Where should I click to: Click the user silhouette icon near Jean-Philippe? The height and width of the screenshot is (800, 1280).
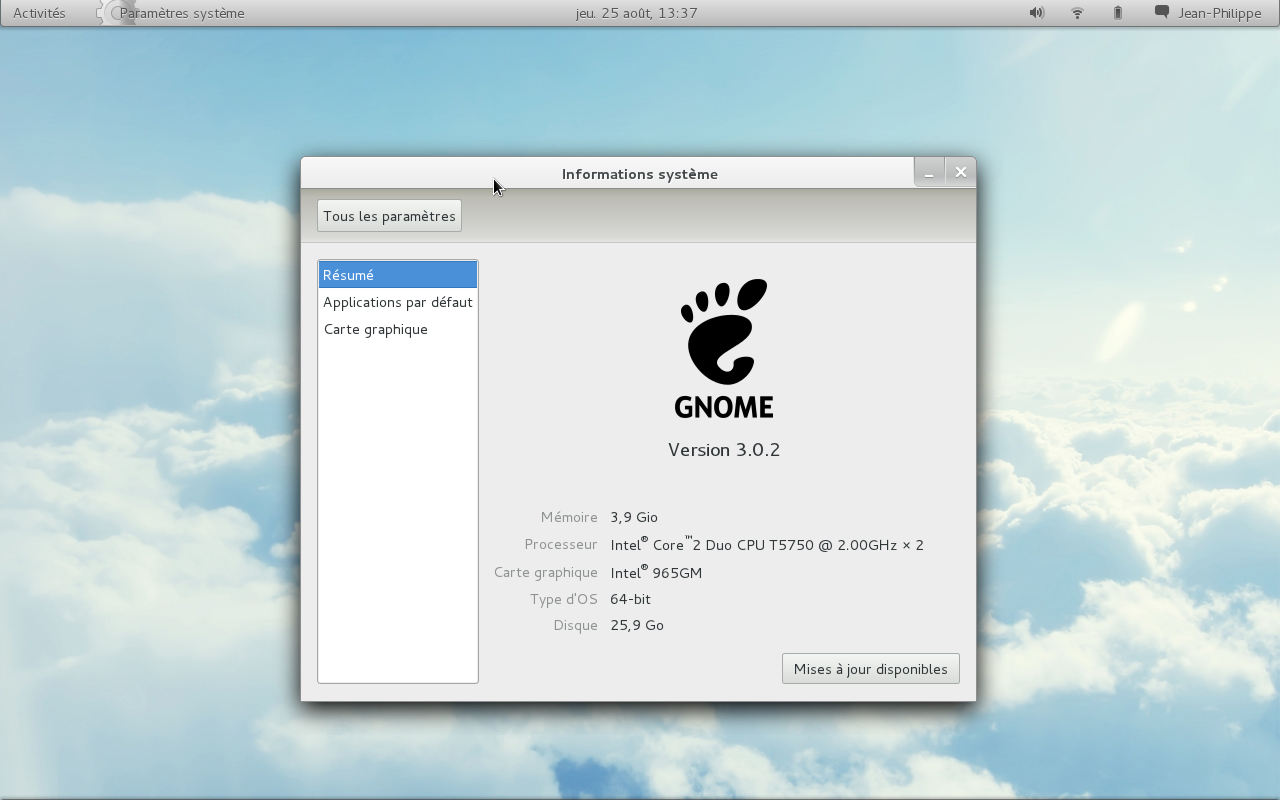click(x=1160, y=13)
